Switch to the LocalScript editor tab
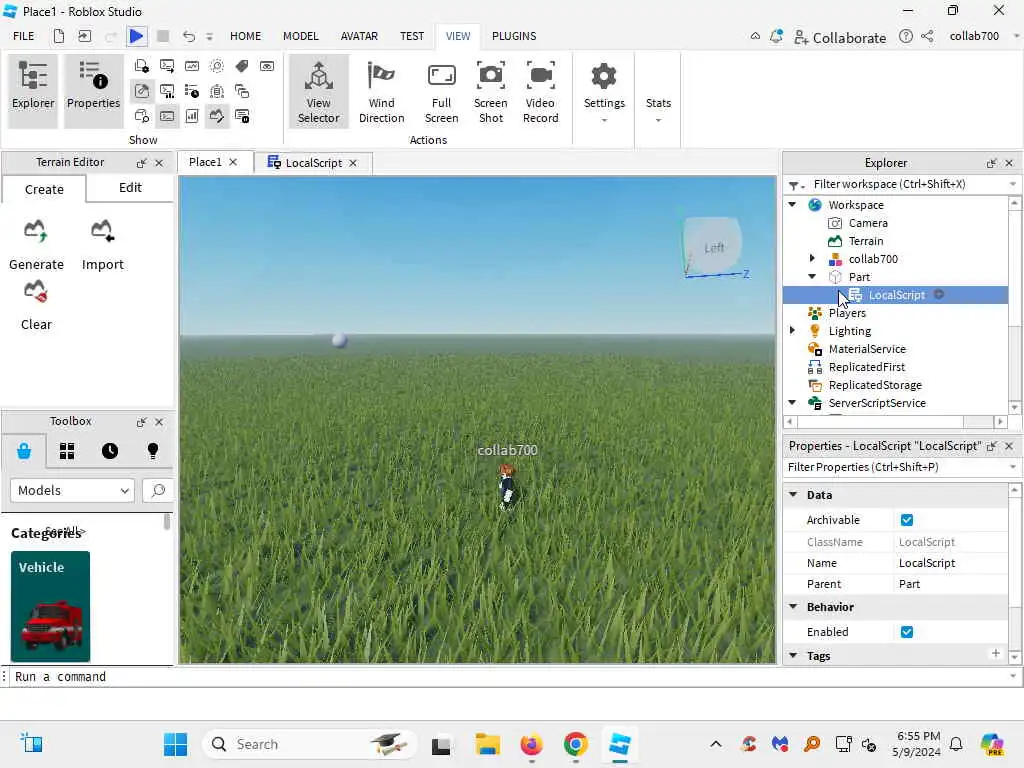 point(313,163)
